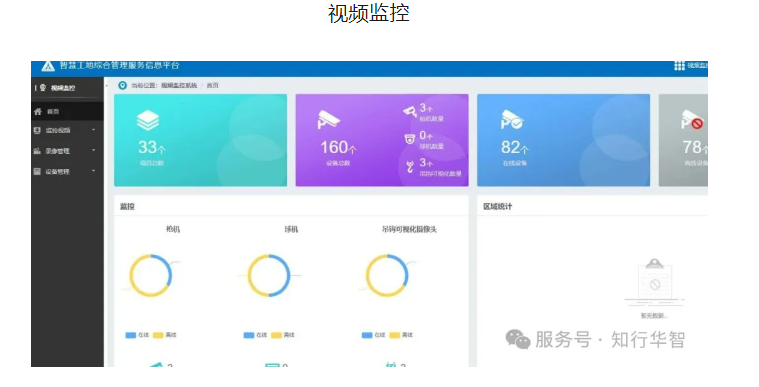Click the 球机 chart title
The width and height of the screenshot is (759, 387).
pyautogui.click(x=291, y=229)
